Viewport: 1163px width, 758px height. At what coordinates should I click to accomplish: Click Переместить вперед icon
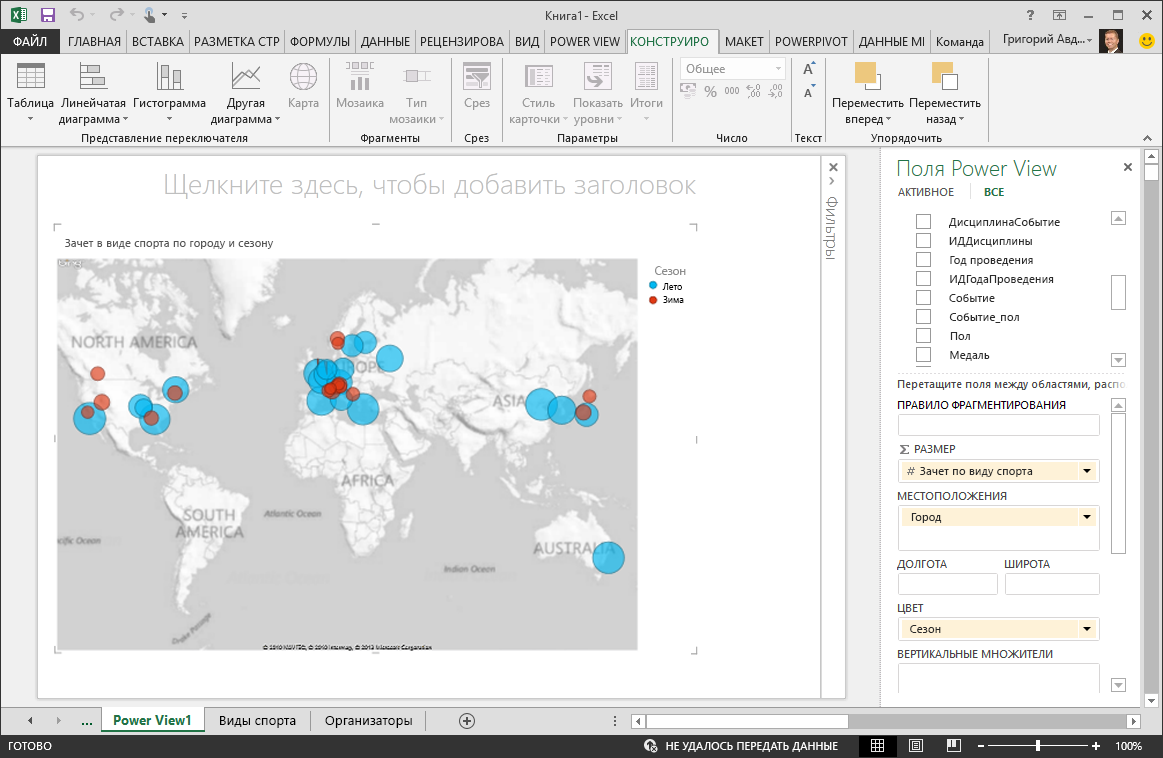[867, 76]
